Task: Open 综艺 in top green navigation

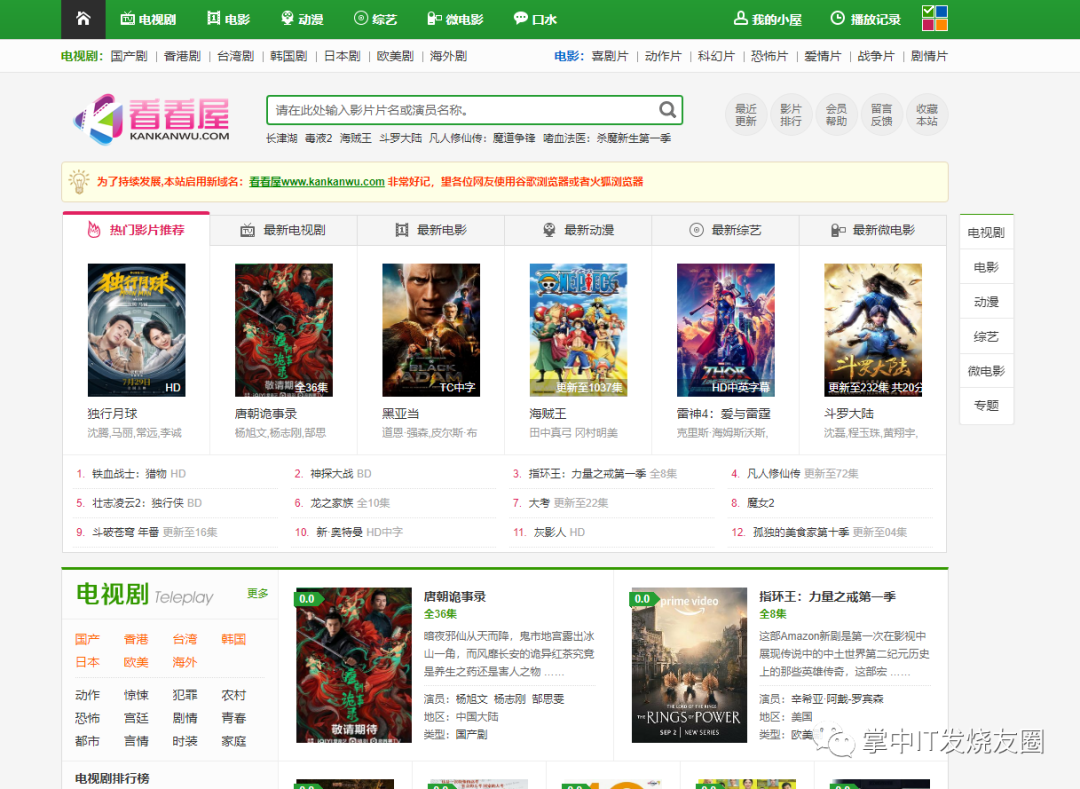Action: point(375,19)
